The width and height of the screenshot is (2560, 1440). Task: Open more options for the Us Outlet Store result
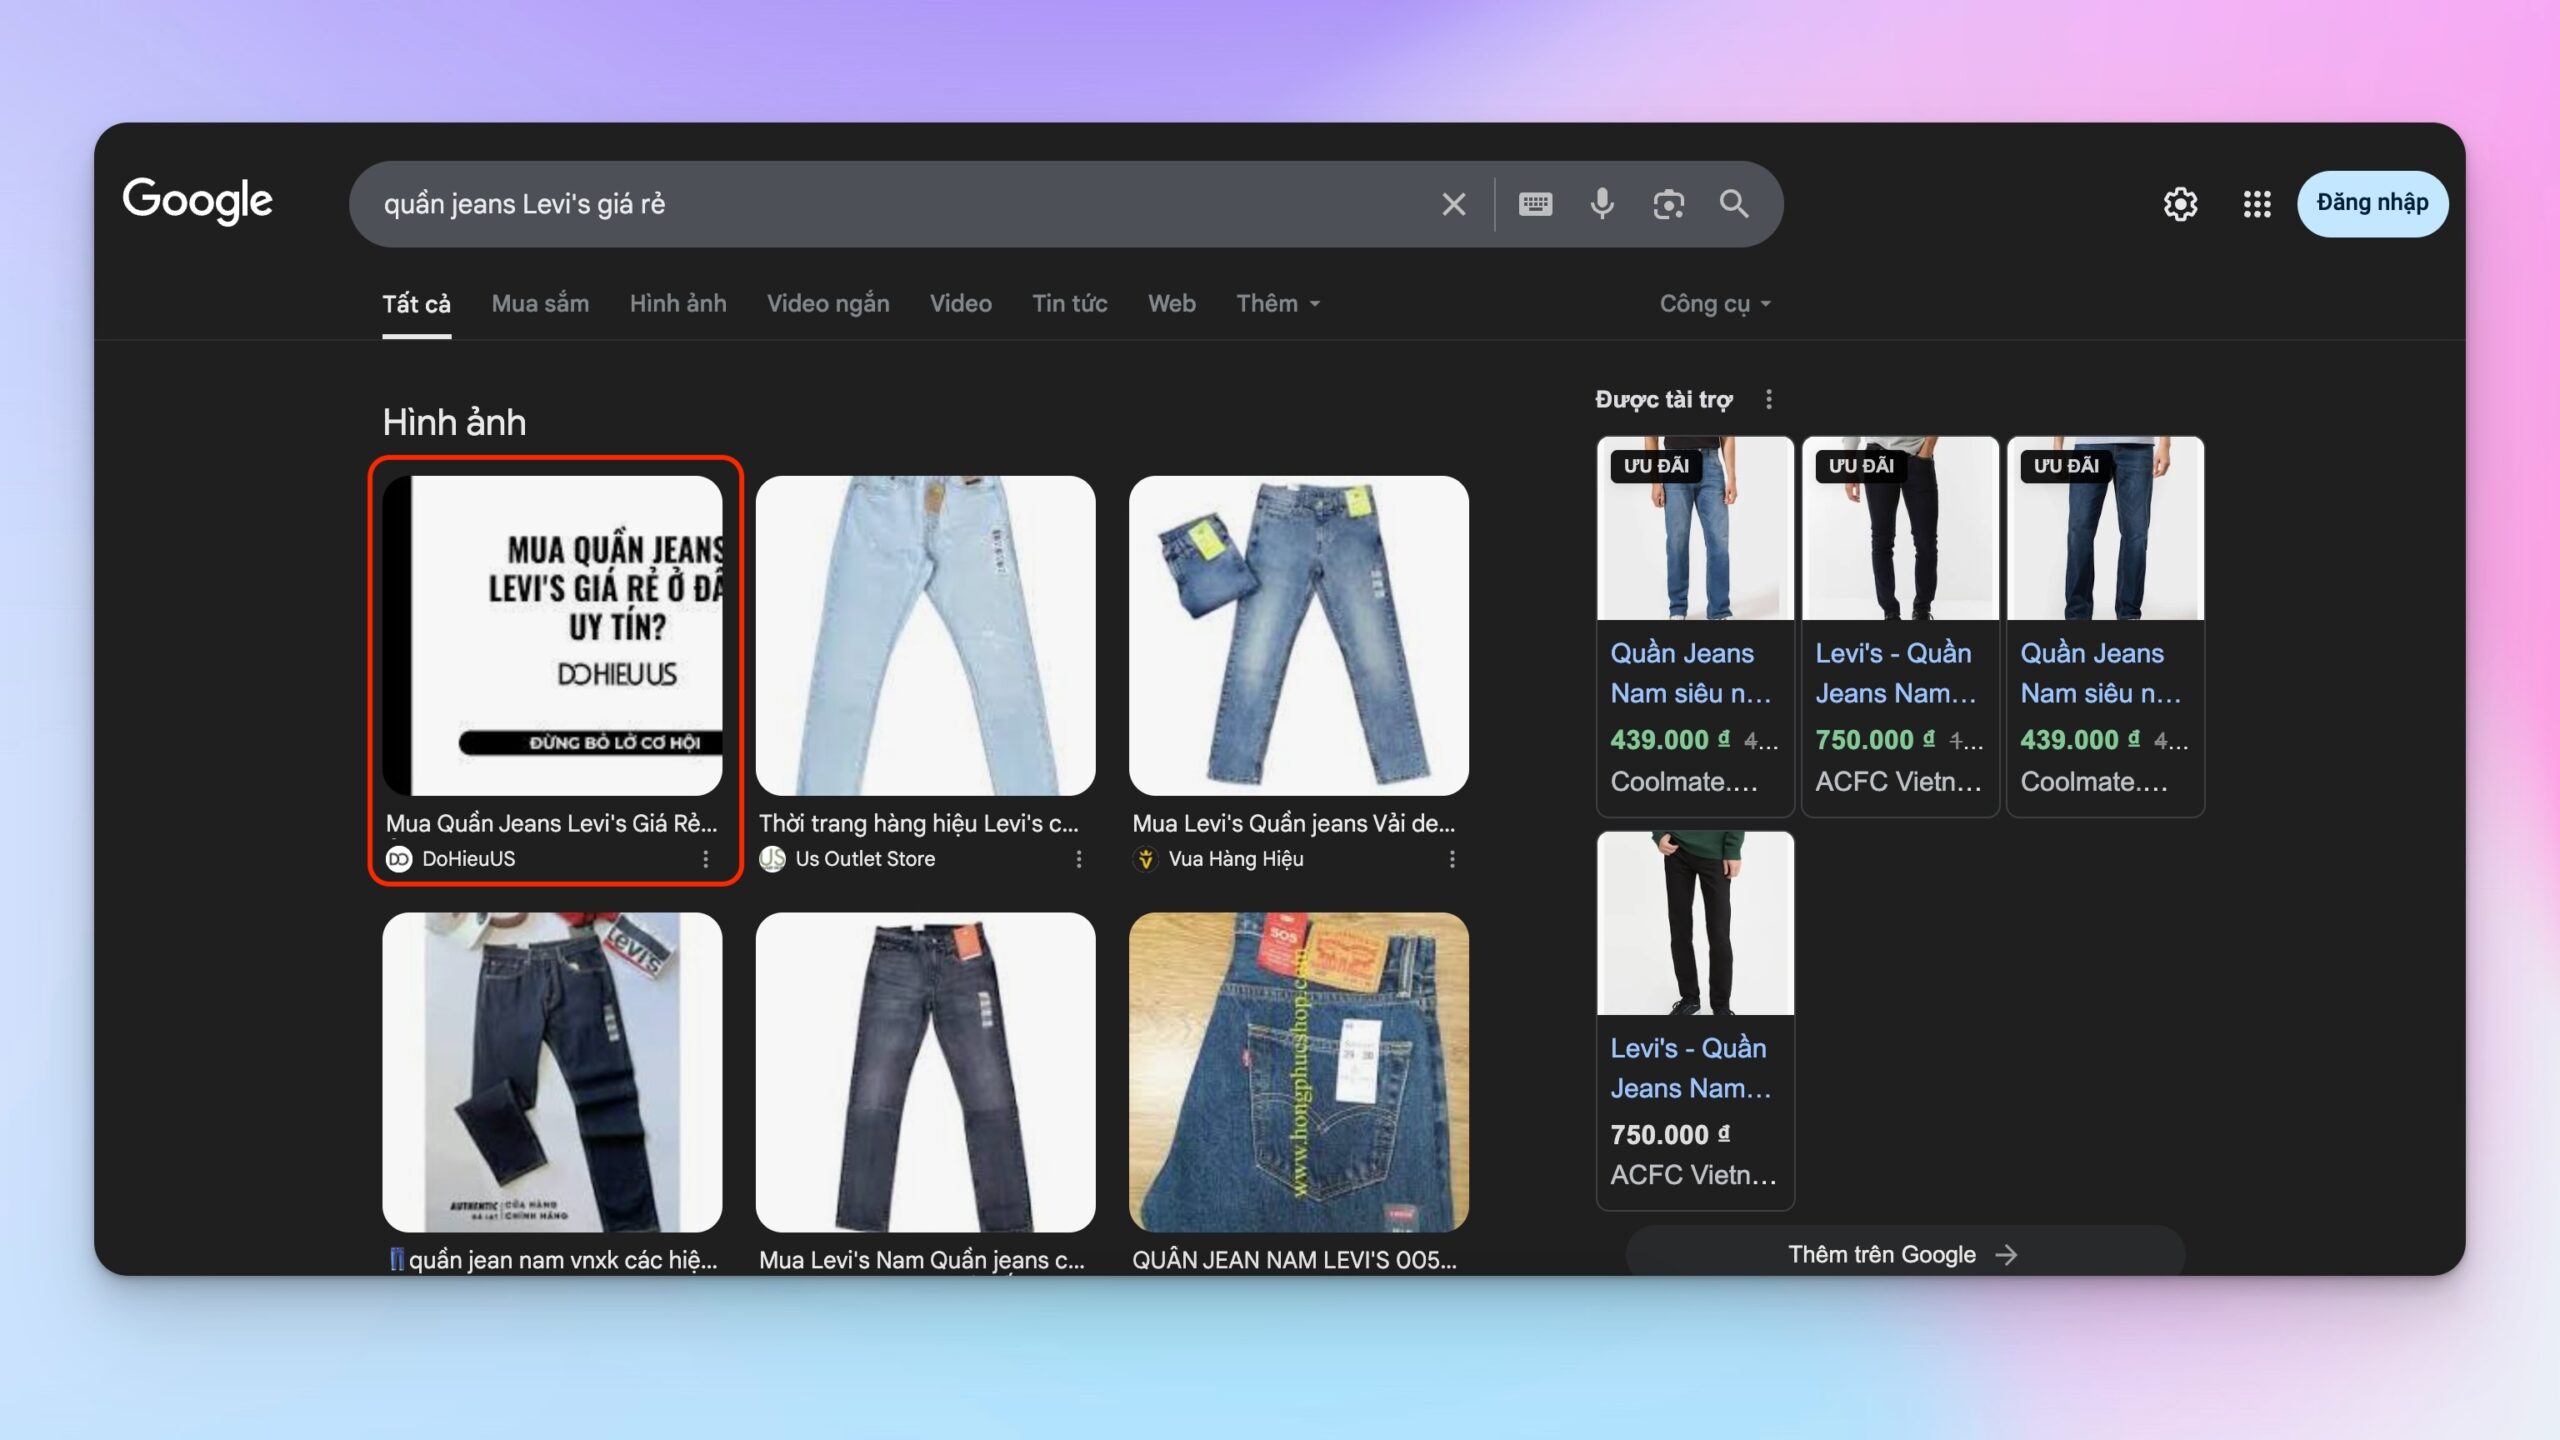tap(1079, 859)
